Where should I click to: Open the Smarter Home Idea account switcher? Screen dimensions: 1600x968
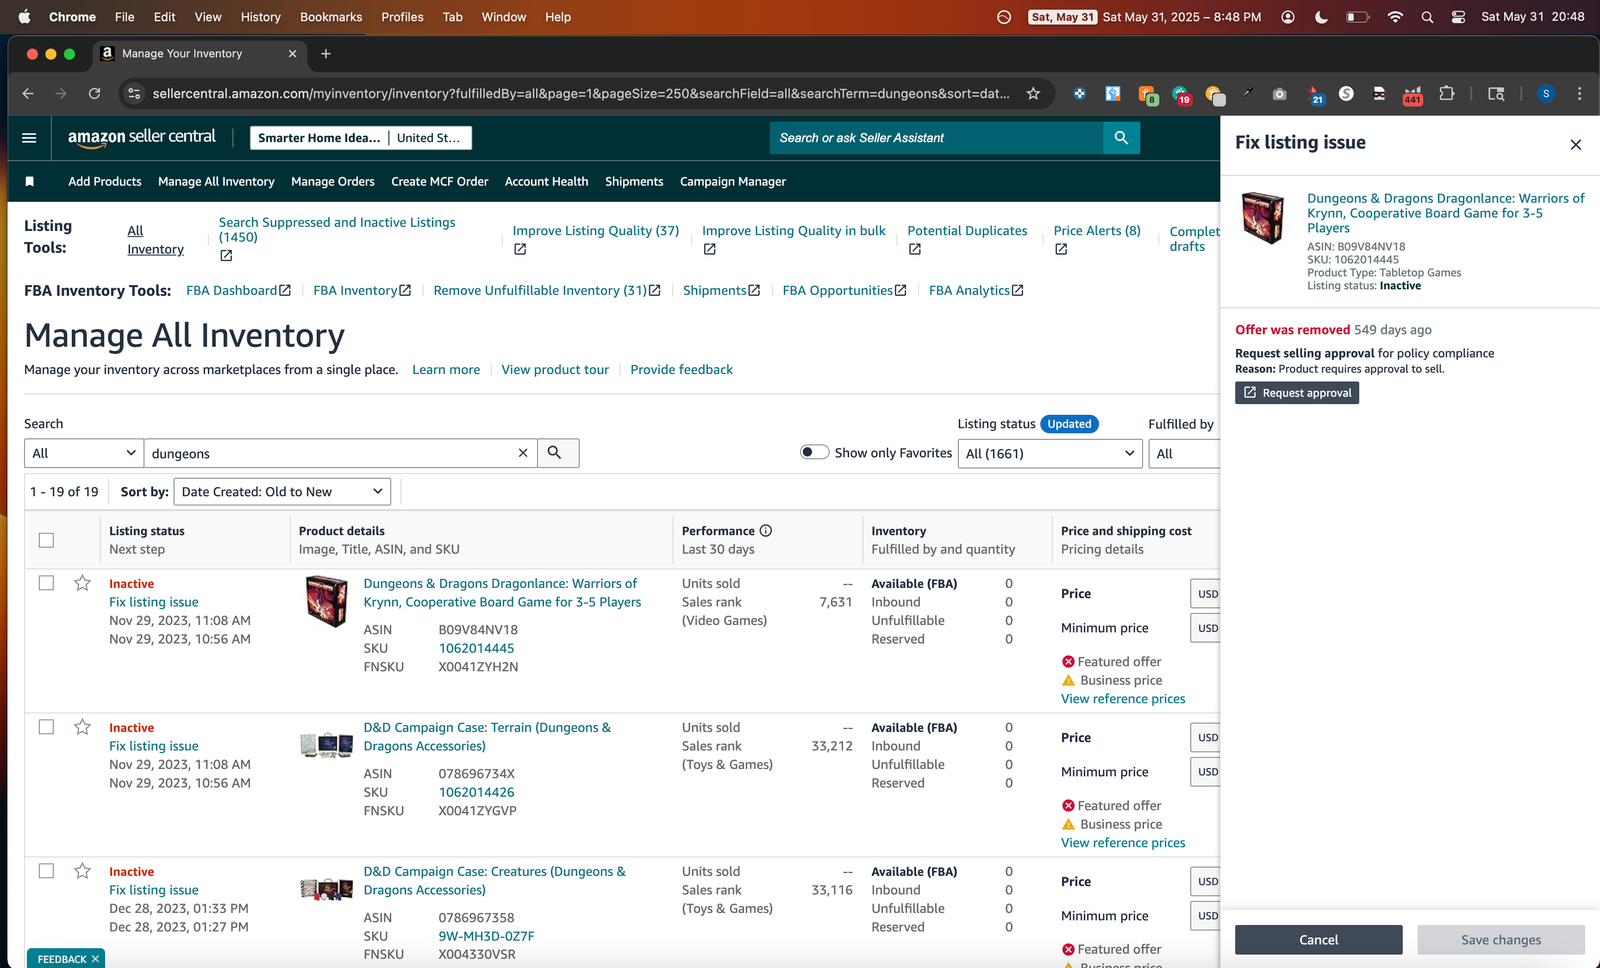point(319,138)
